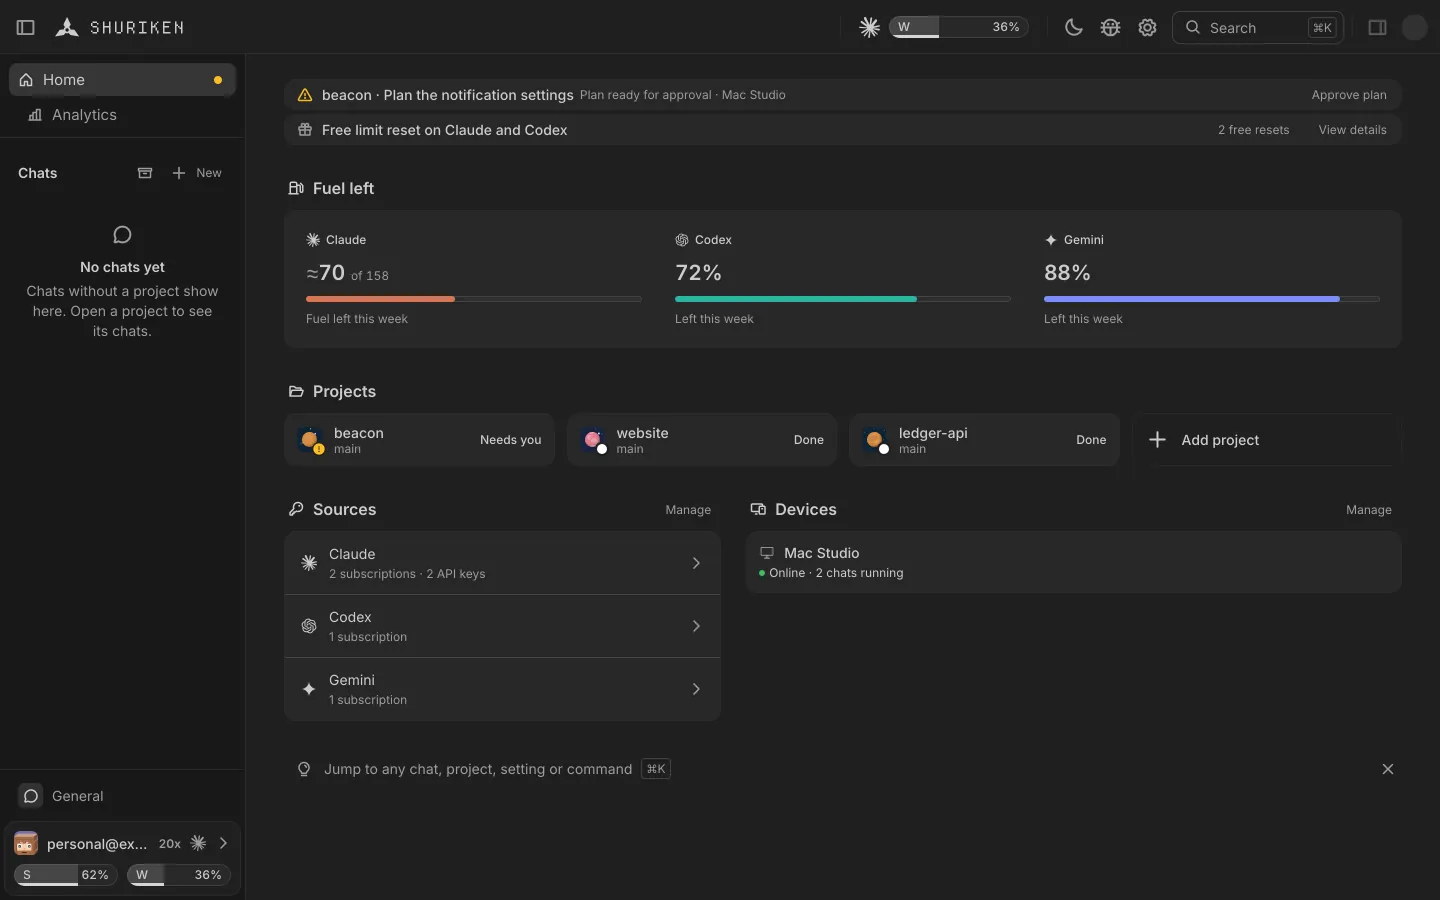Click the W 36% usage pill in sidebar
Viewport: 1440px width, 900px height.
179,875
